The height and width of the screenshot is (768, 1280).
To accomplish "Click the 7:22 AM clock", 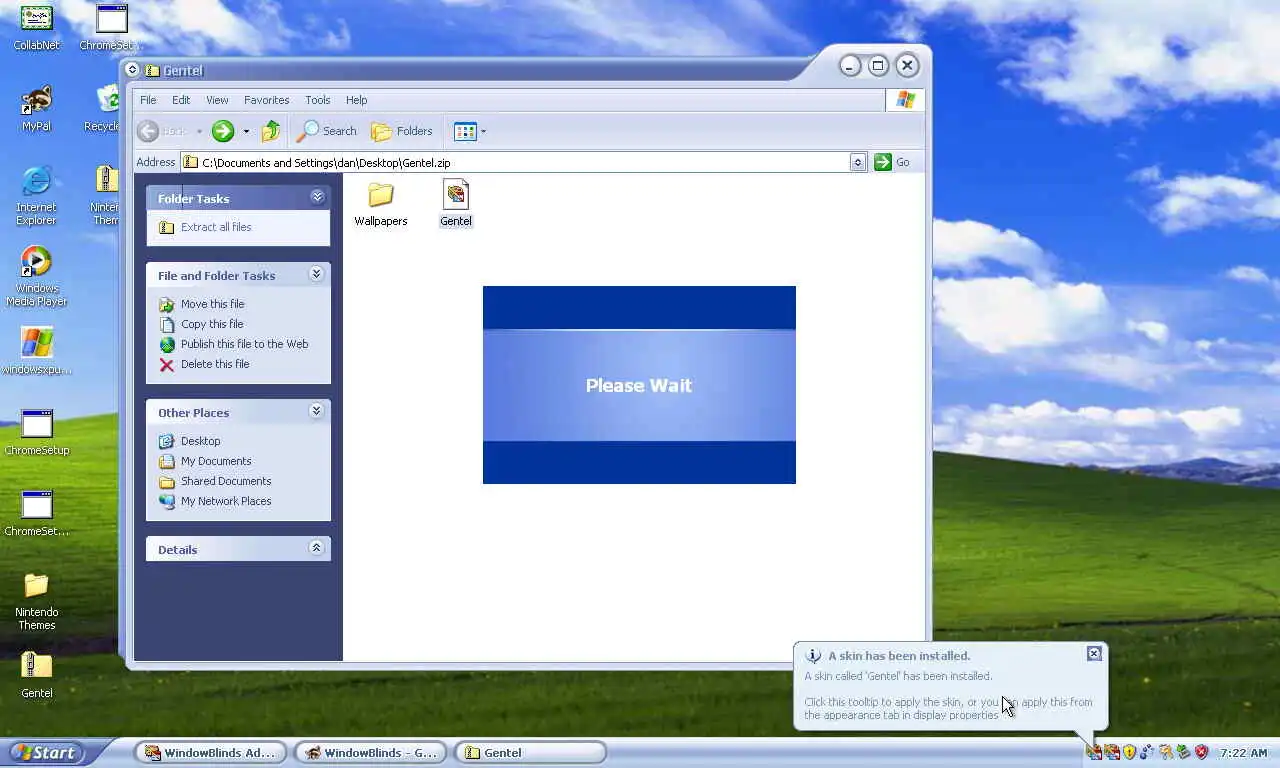I will (x=1244, y=753).
